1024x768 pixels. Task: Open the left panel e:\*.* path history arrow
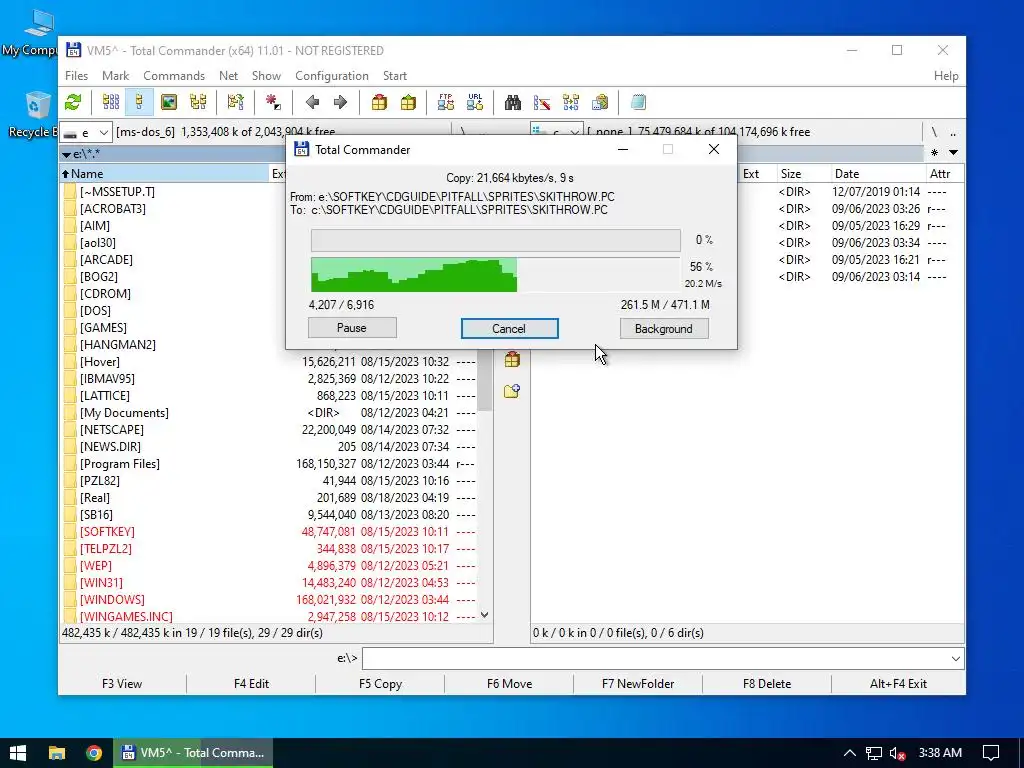click(67, 155)
